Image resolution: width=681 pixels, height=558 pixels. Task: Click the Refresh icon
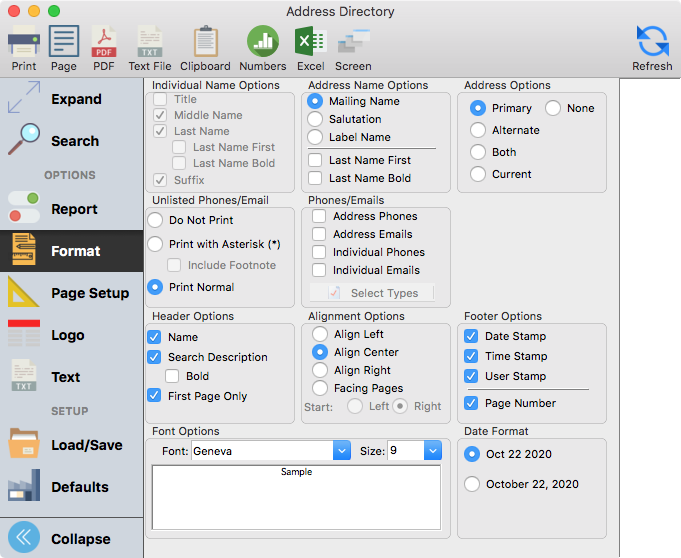(x=652, y=46)
